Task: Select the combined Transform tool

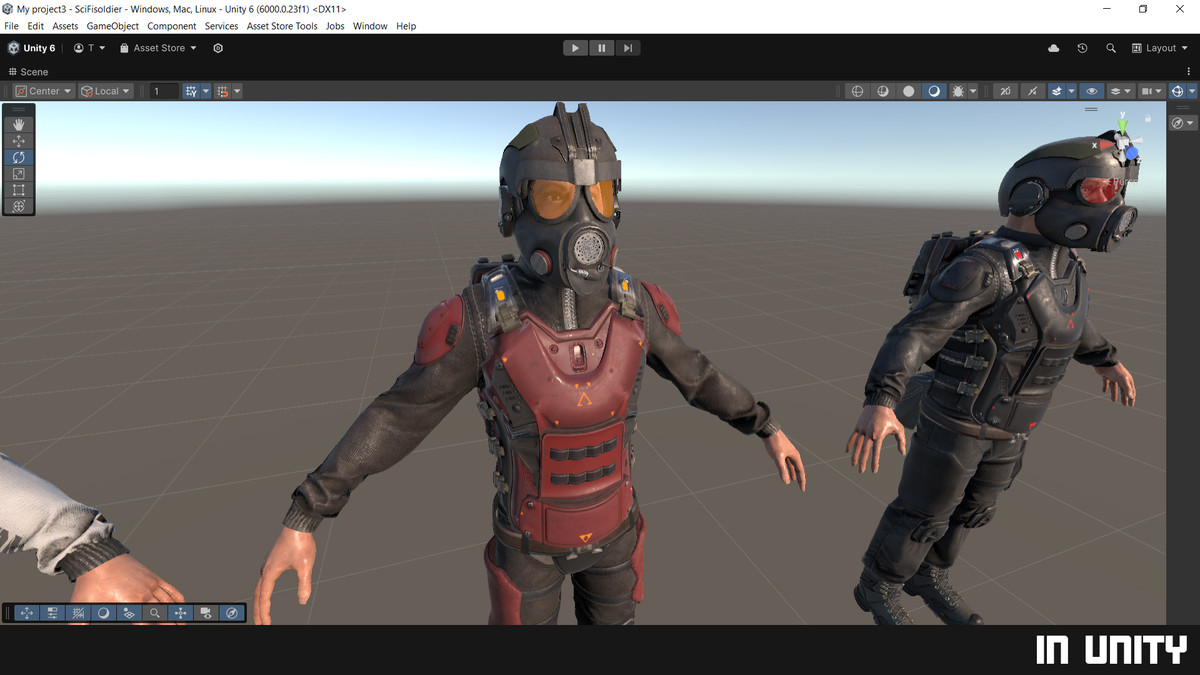Action: click(x=18, y=205)
